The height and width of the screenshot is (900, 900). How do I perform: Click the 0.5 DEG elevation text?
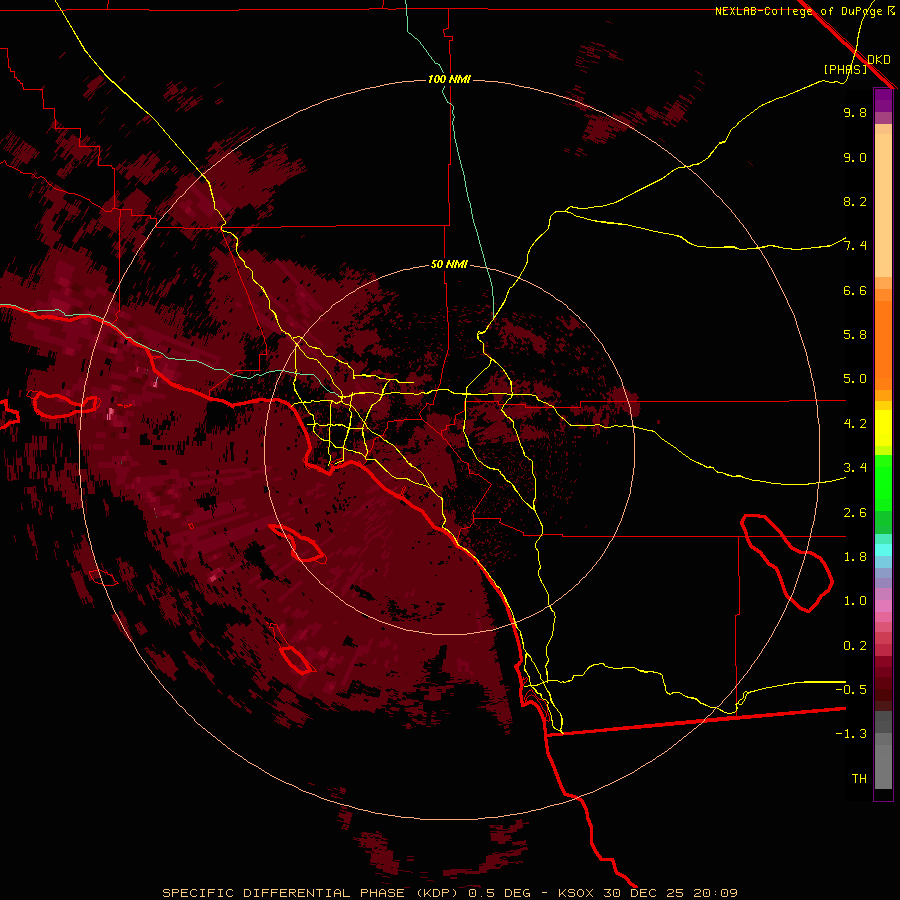499,893
